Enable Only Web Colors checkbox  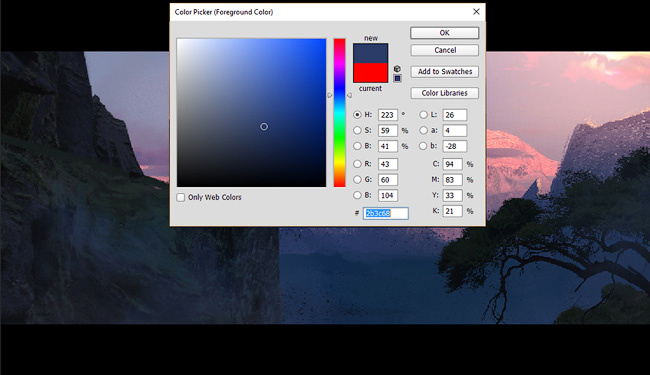[x=181, y=197]
